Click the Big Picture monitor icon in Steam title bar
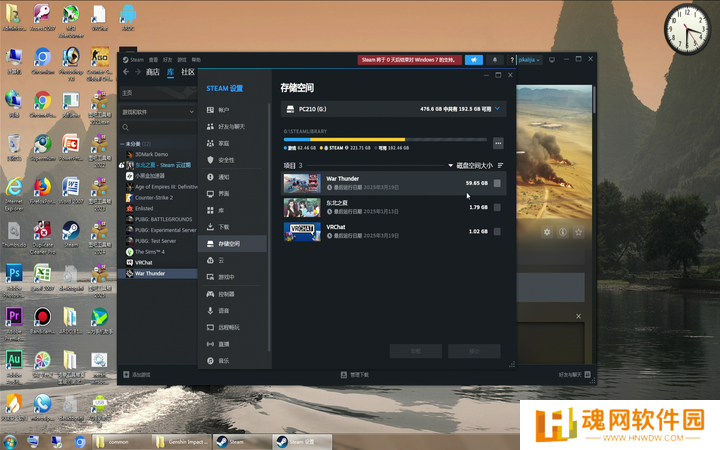The image size is (720, 450). pos(552,60)
